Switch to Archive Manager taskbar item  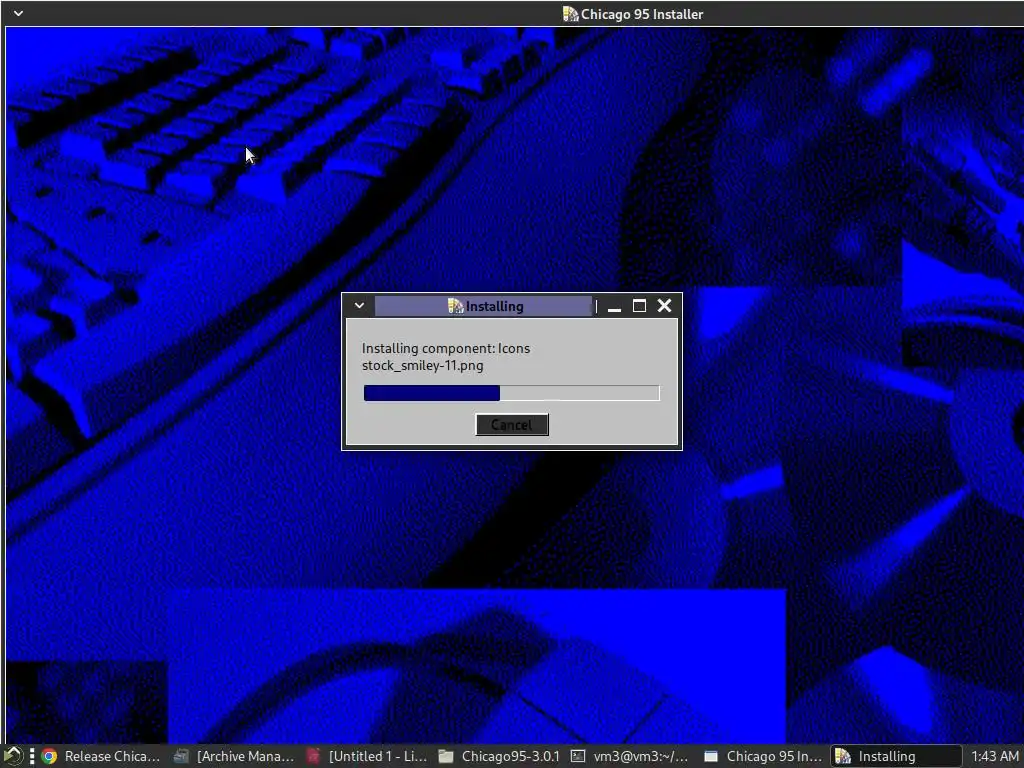tap(234, 756)
